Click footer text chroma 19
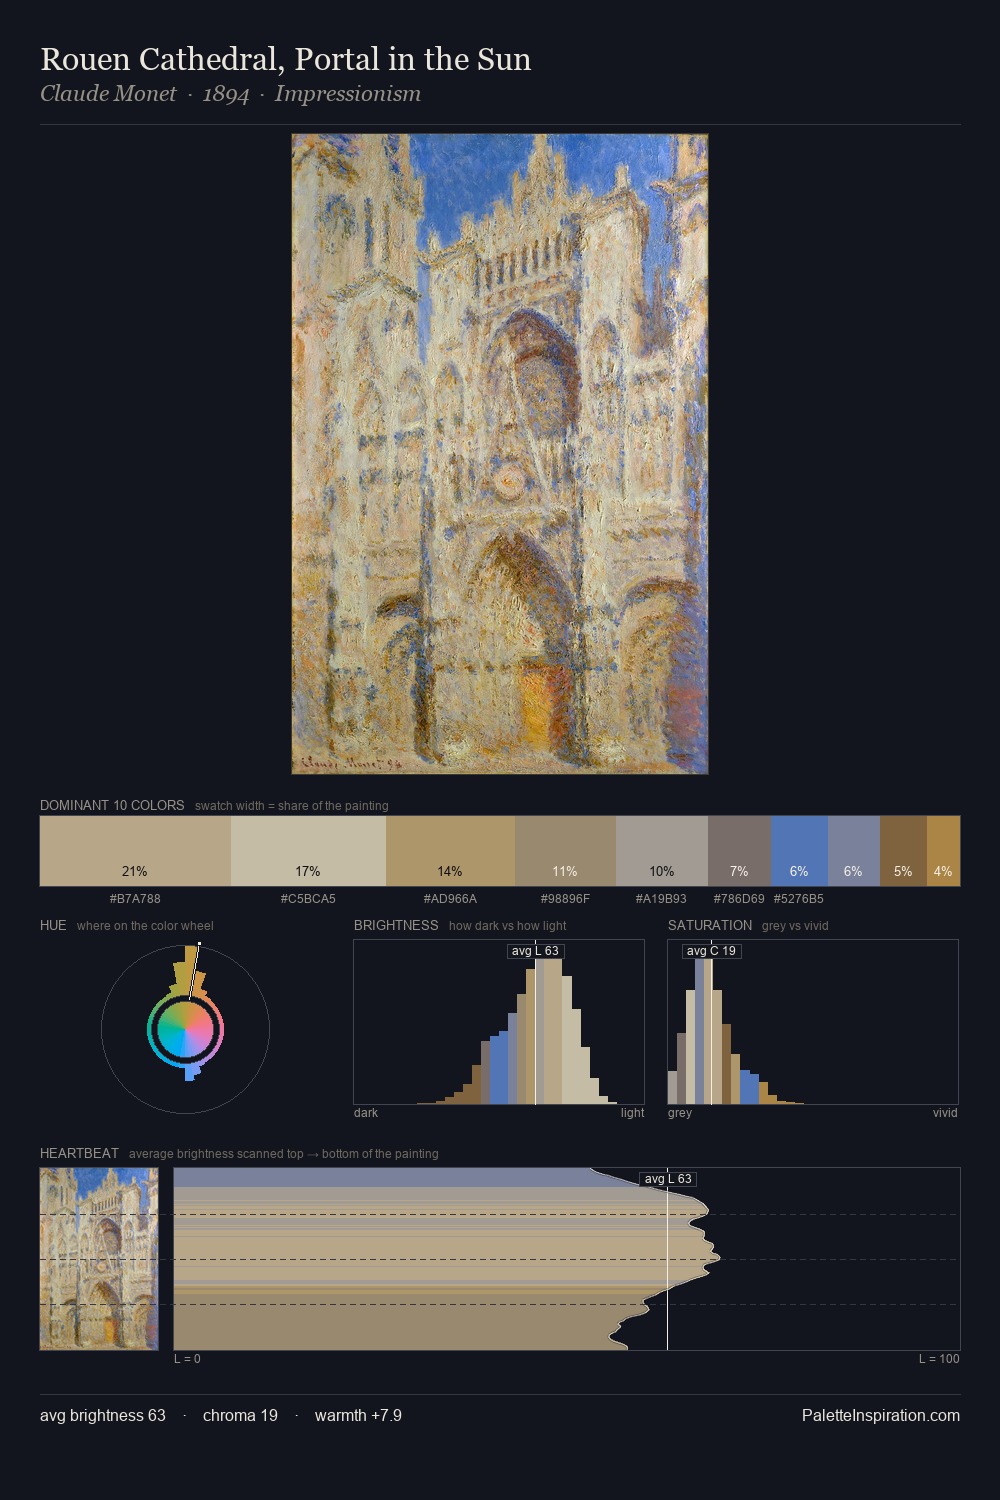This screenshot has height=1500, width=1000. coord(240,1415)
